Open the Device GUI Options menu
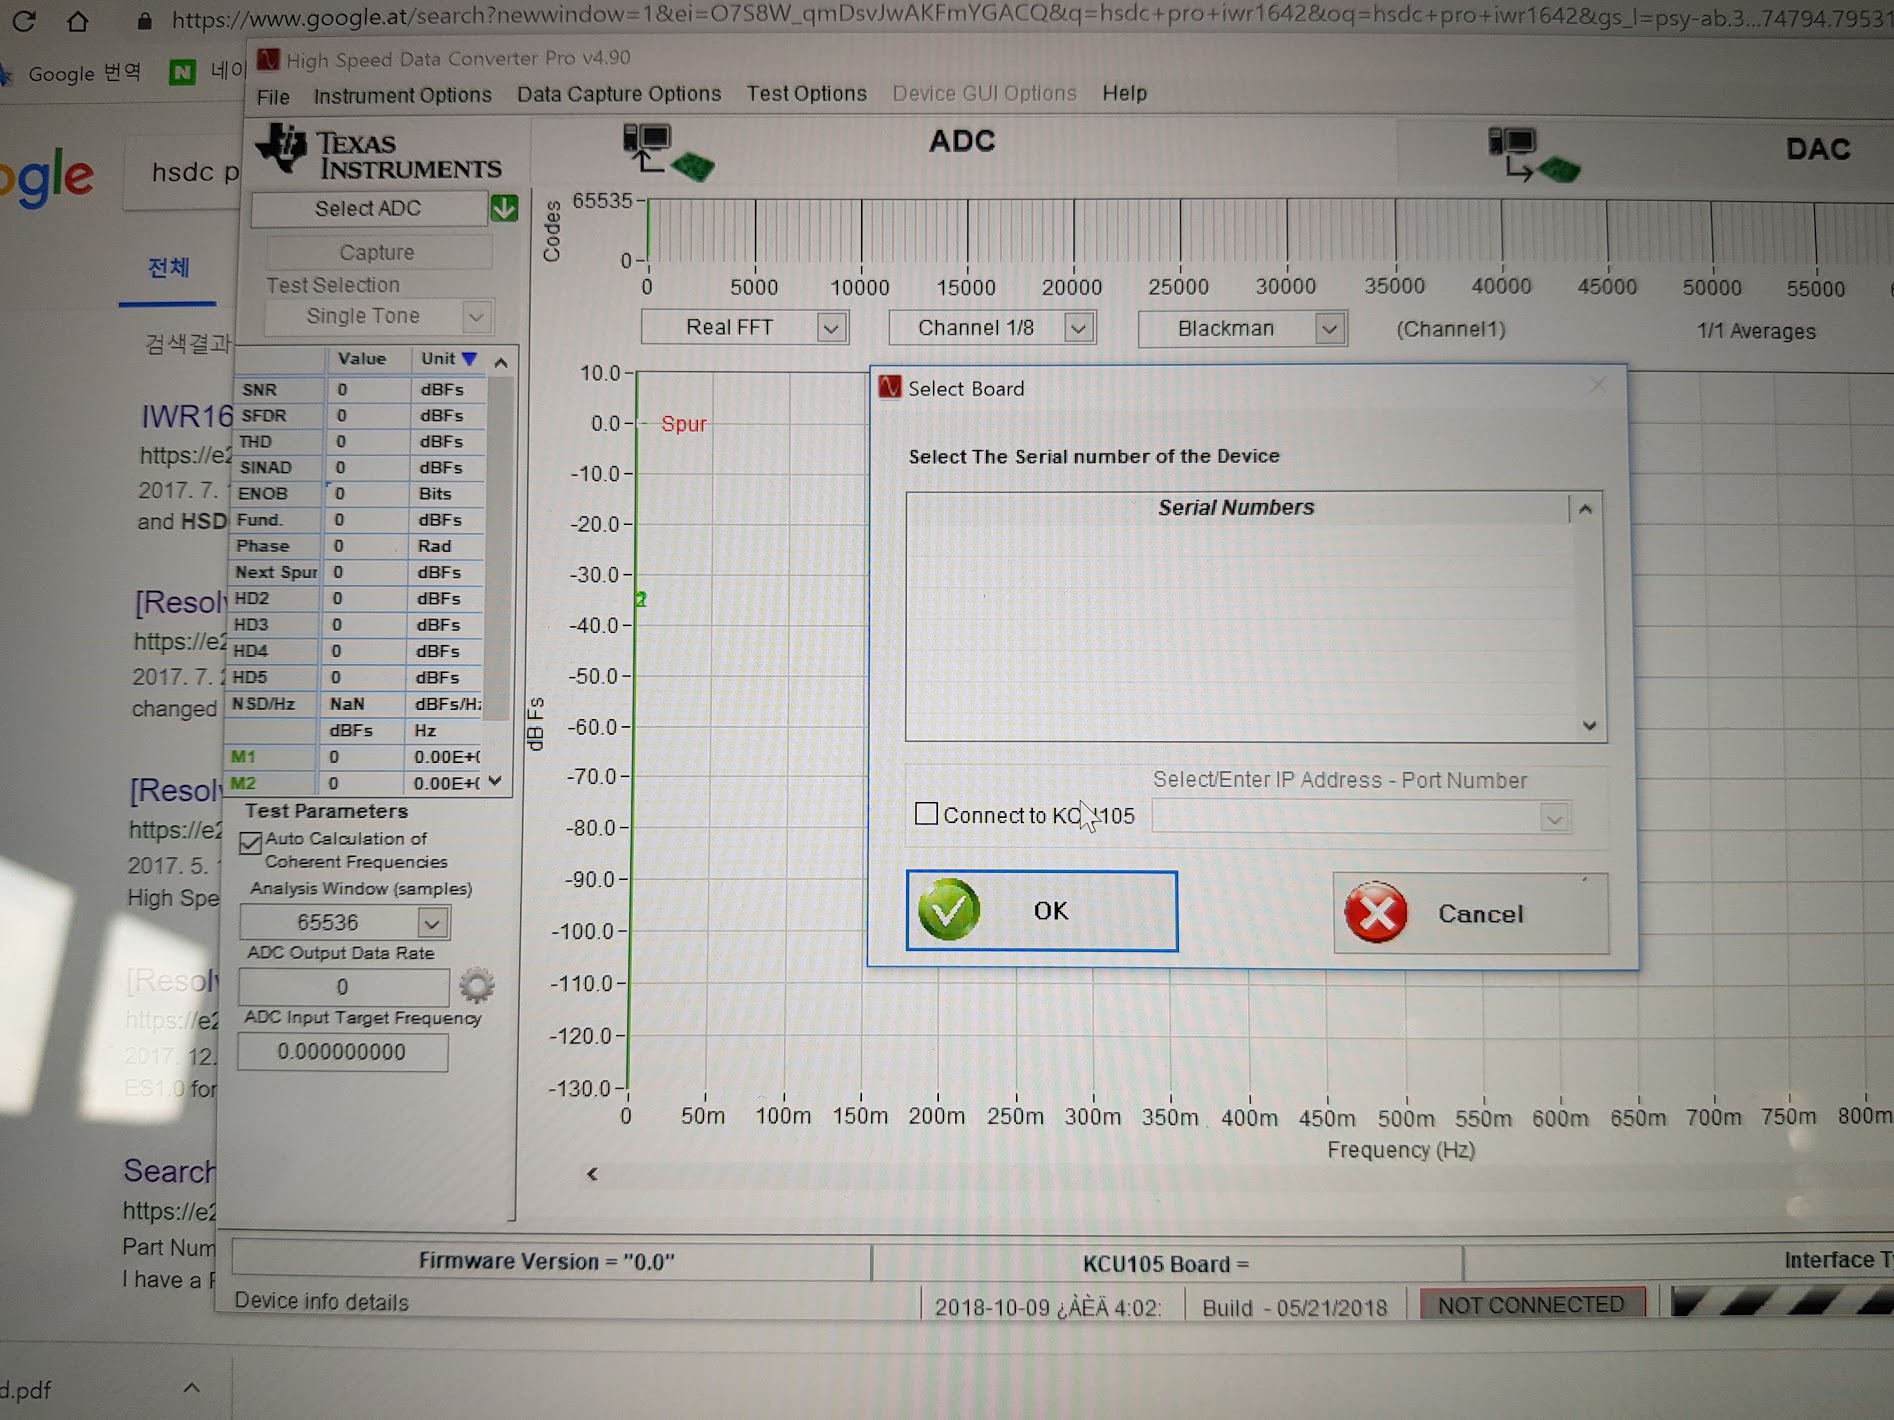This screenshot has width=1894, height=1420. (x=985, y=93)
